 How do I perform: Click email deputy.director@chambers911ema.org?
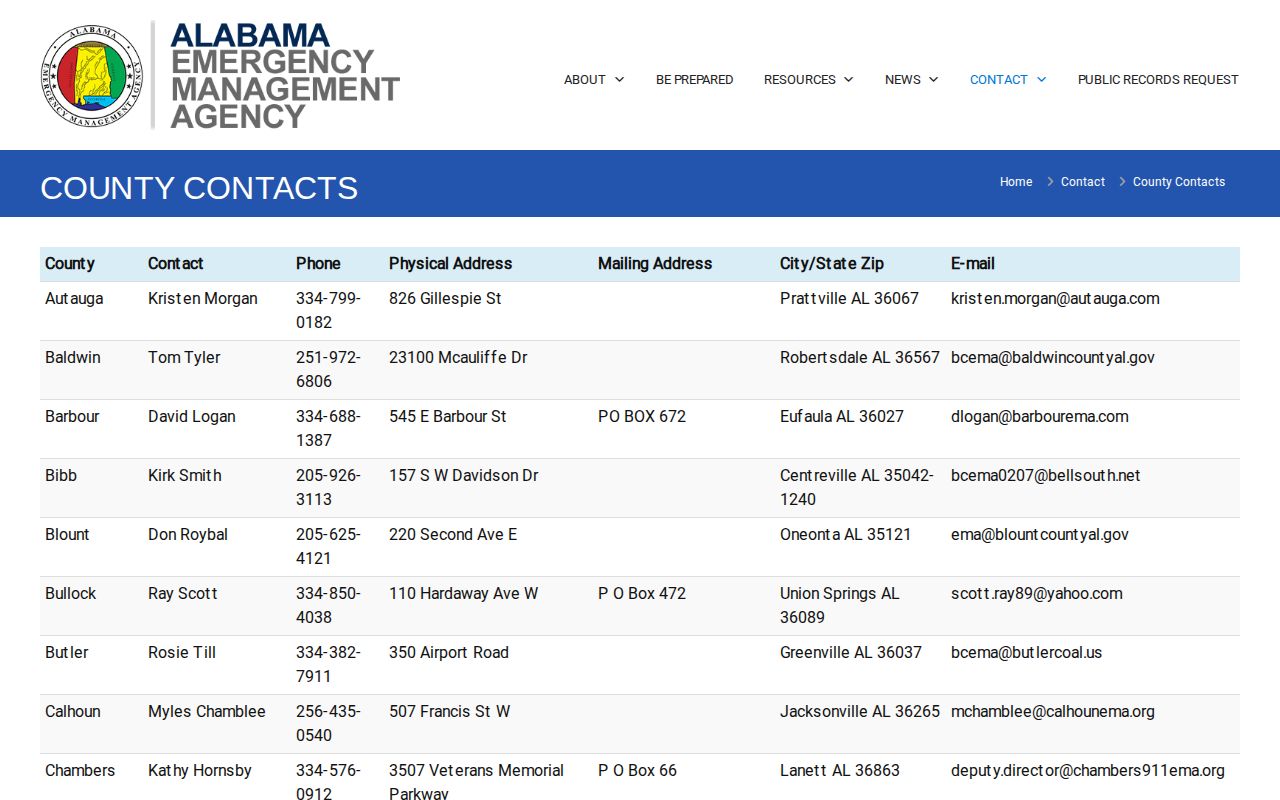[1088, 771]
